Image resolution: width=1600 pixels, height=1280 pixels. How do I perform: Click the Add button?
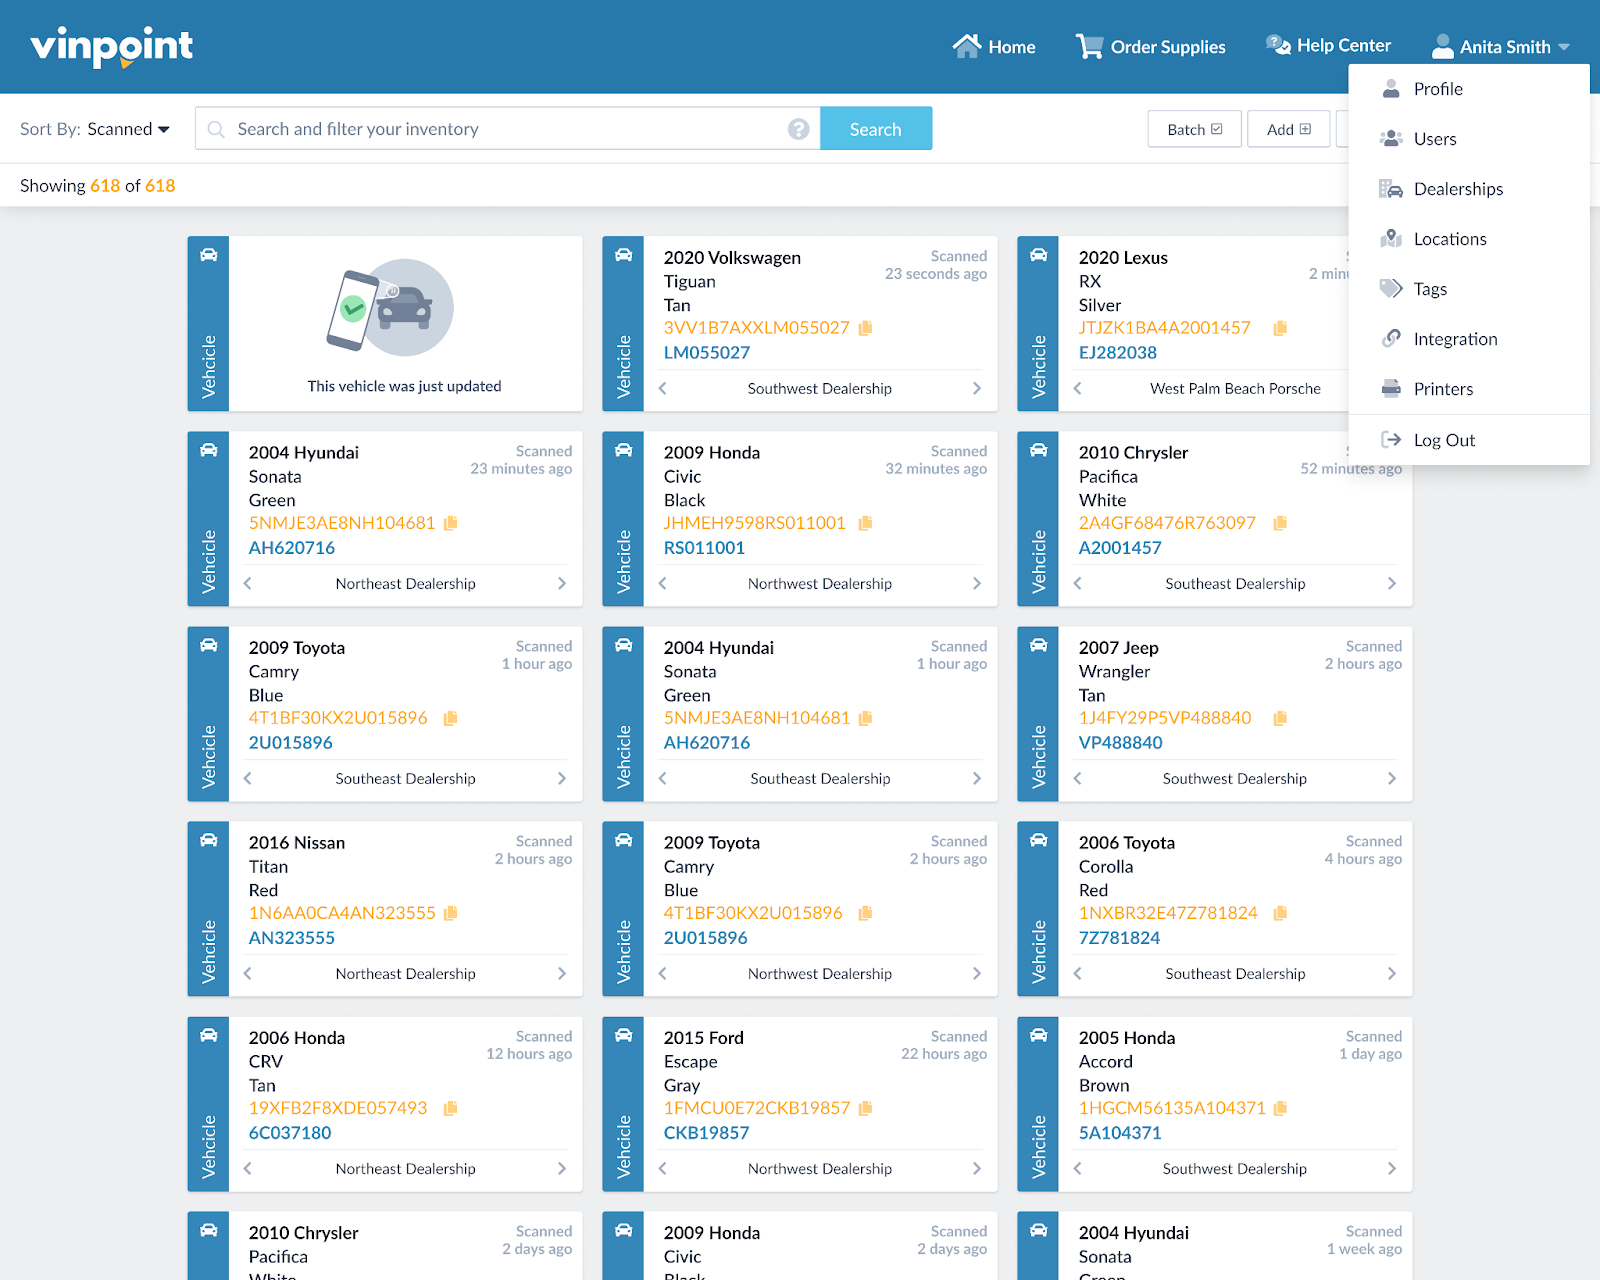1288,129
